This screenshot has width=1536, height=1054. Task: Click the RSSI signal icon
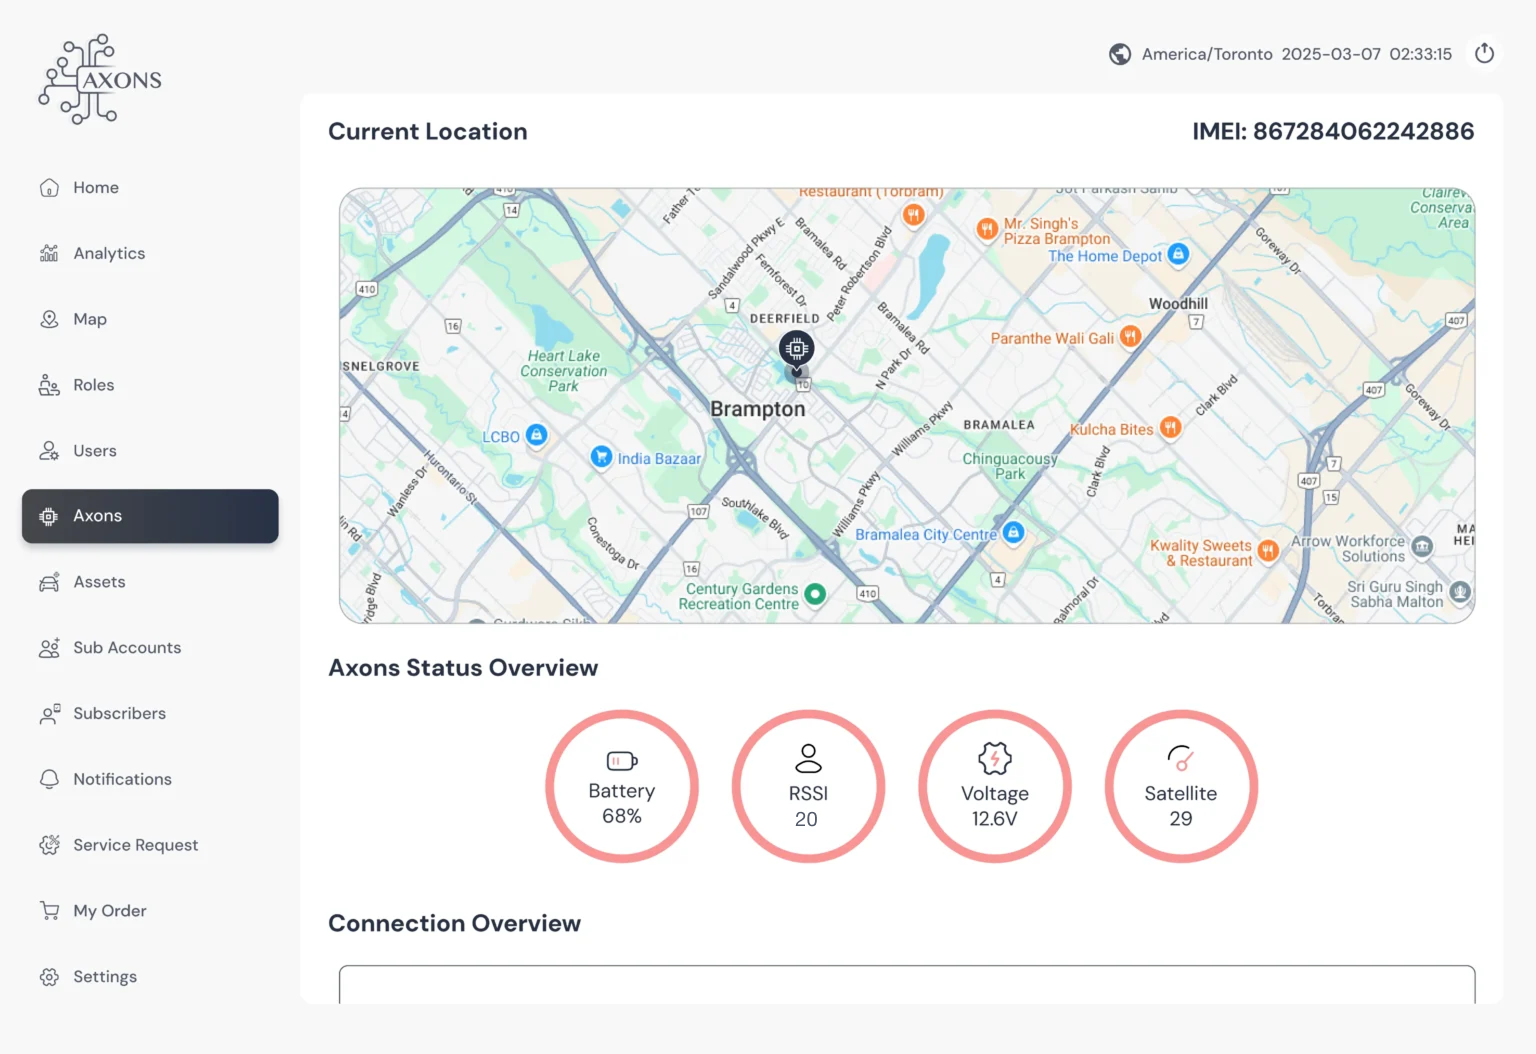click(807, 759)
